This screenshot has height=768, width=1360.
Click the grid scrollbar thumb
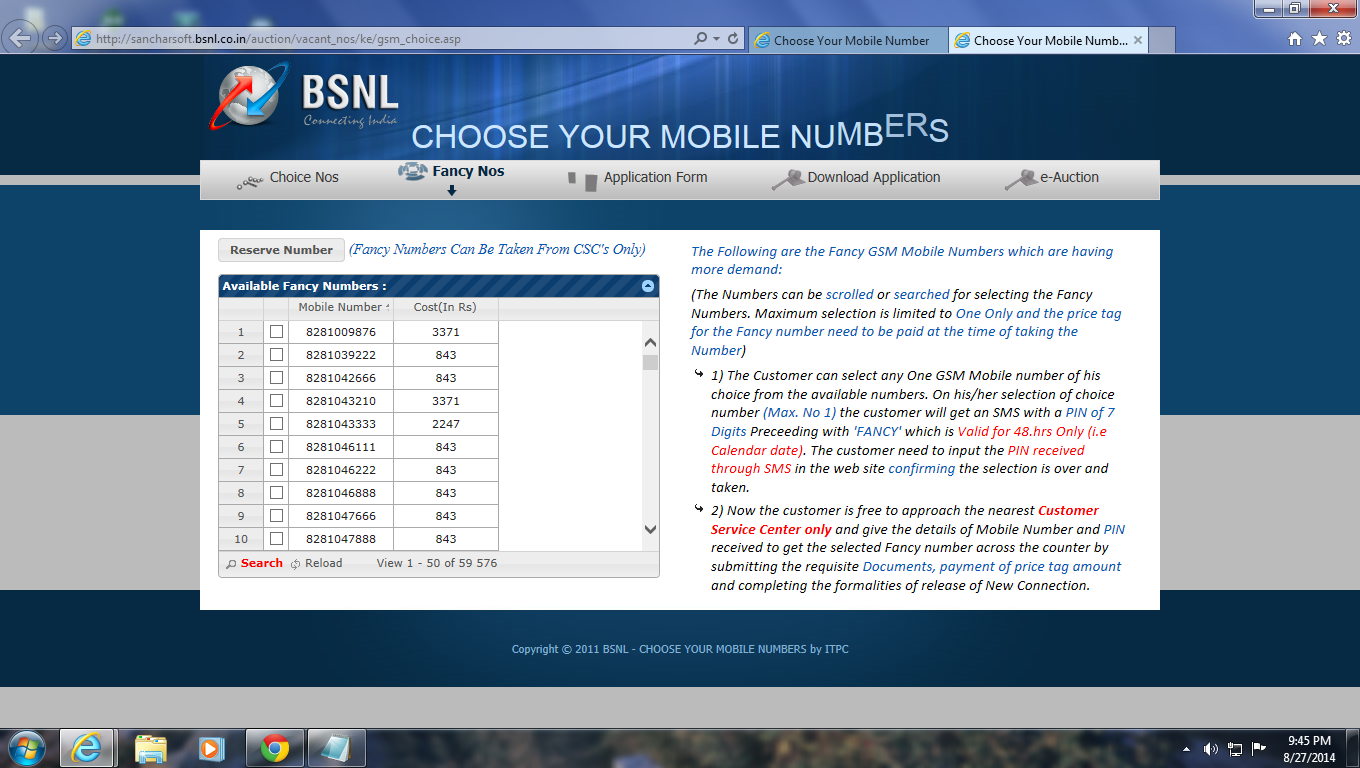point(650,362)
